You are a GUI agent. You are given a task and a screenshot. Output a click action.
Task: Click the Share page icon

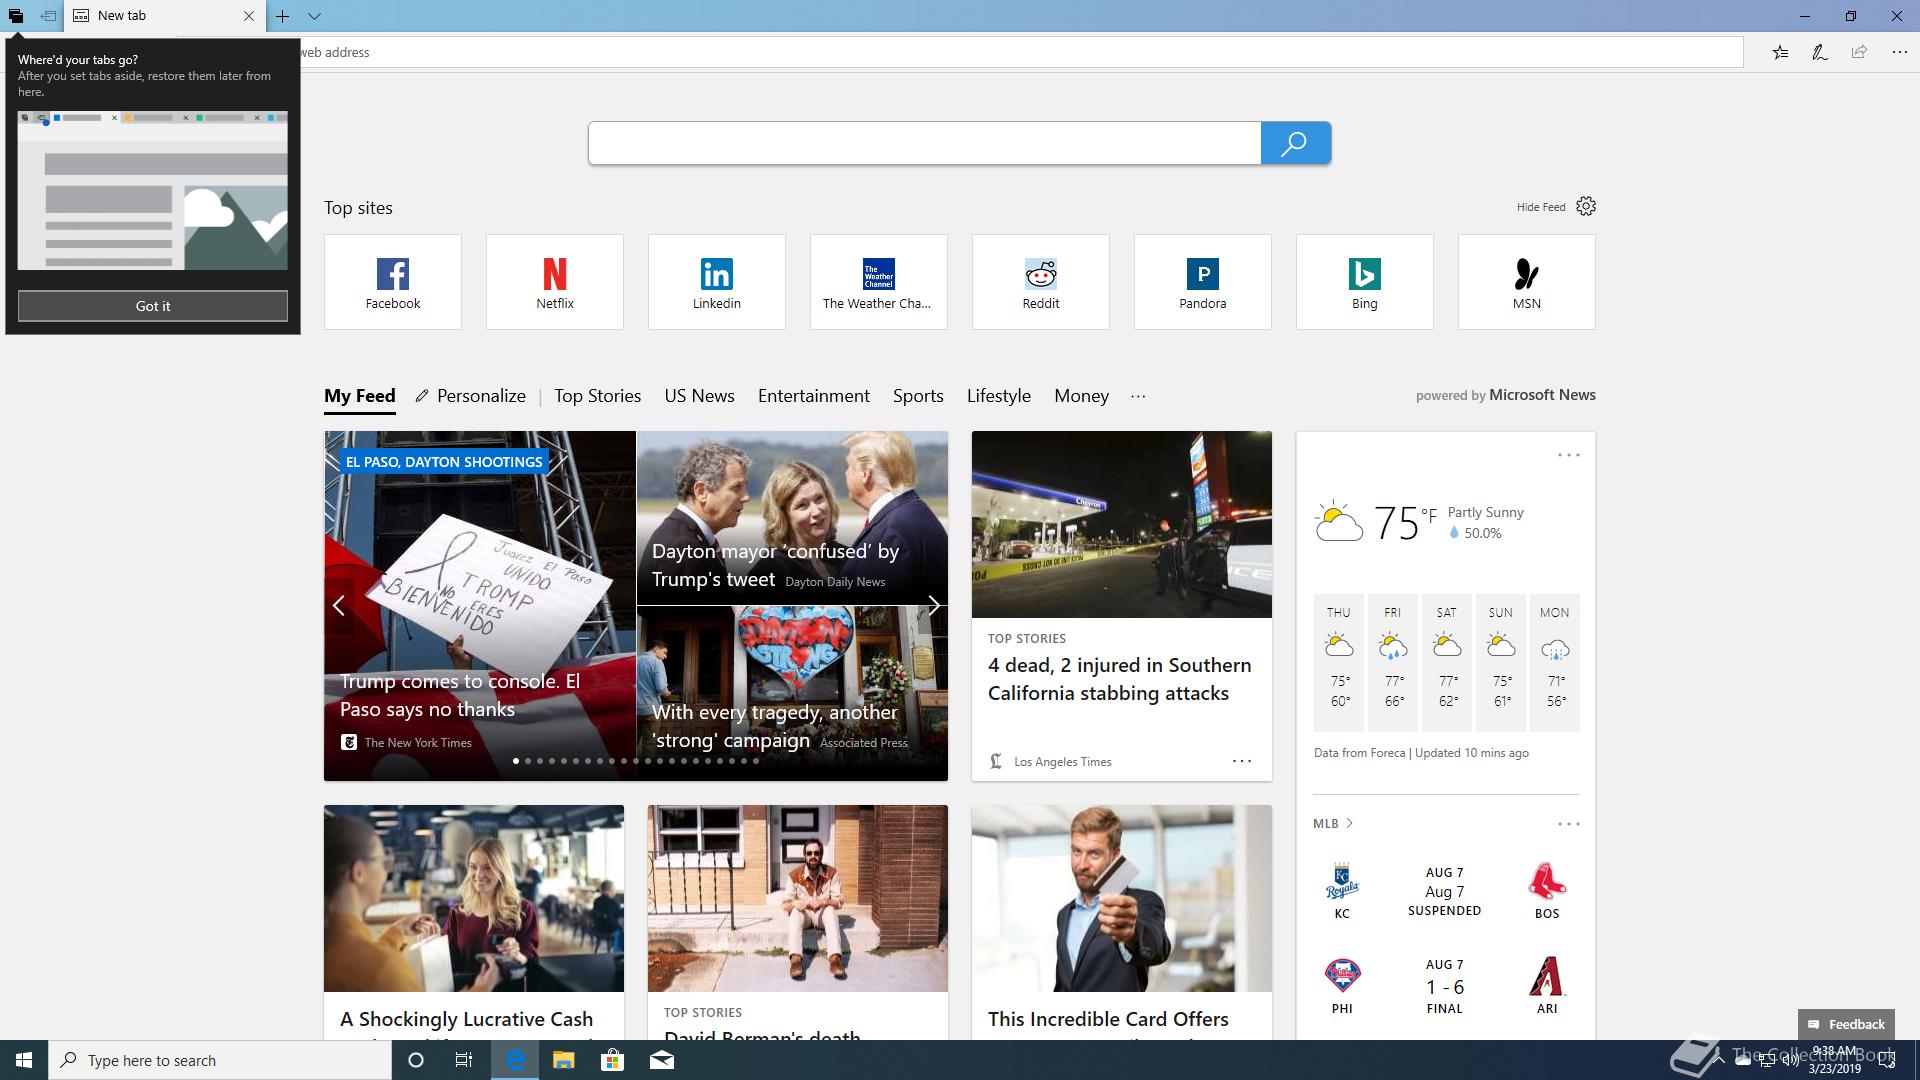[x=1859, y=52]
